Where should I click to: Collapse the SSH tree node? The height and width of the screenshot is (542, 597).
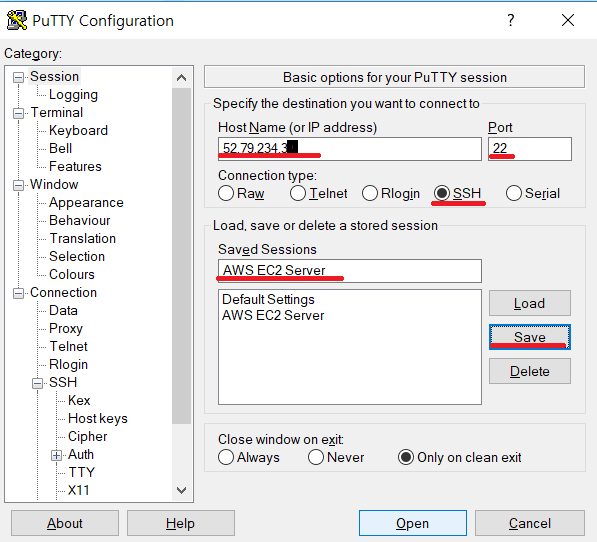click(x=37, y=383)
